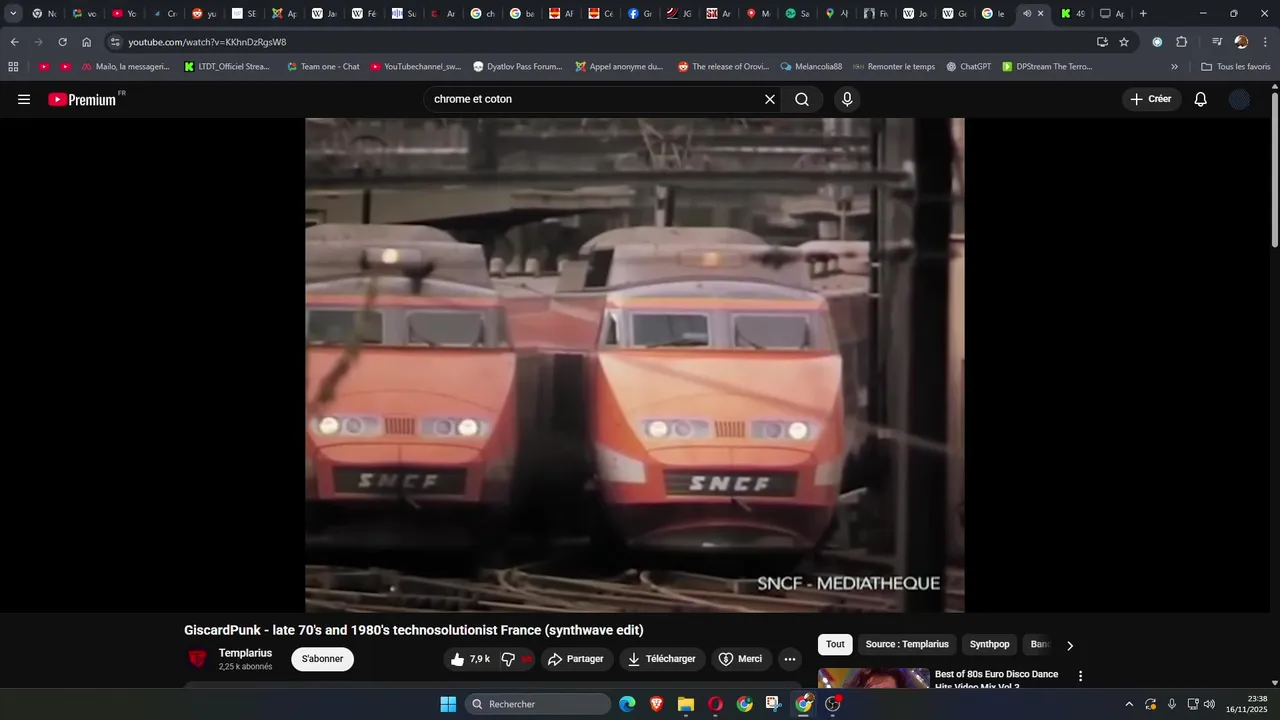This screenshot has height=720, width=1280.
Task: Show hidden system tray icons
Action: (x=1129, y=704)
